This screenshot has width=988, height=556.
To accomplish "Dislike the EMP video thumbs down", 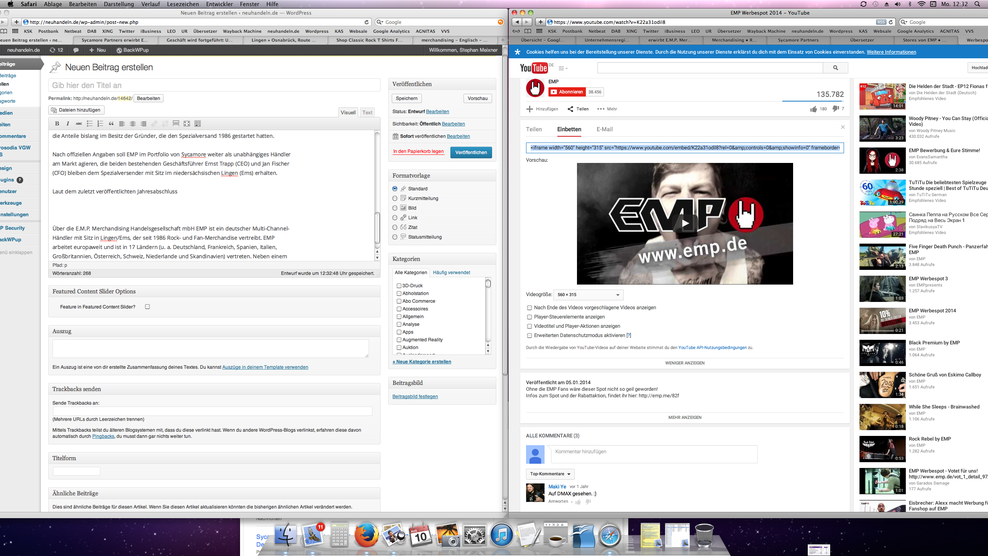I will (836, 109).
